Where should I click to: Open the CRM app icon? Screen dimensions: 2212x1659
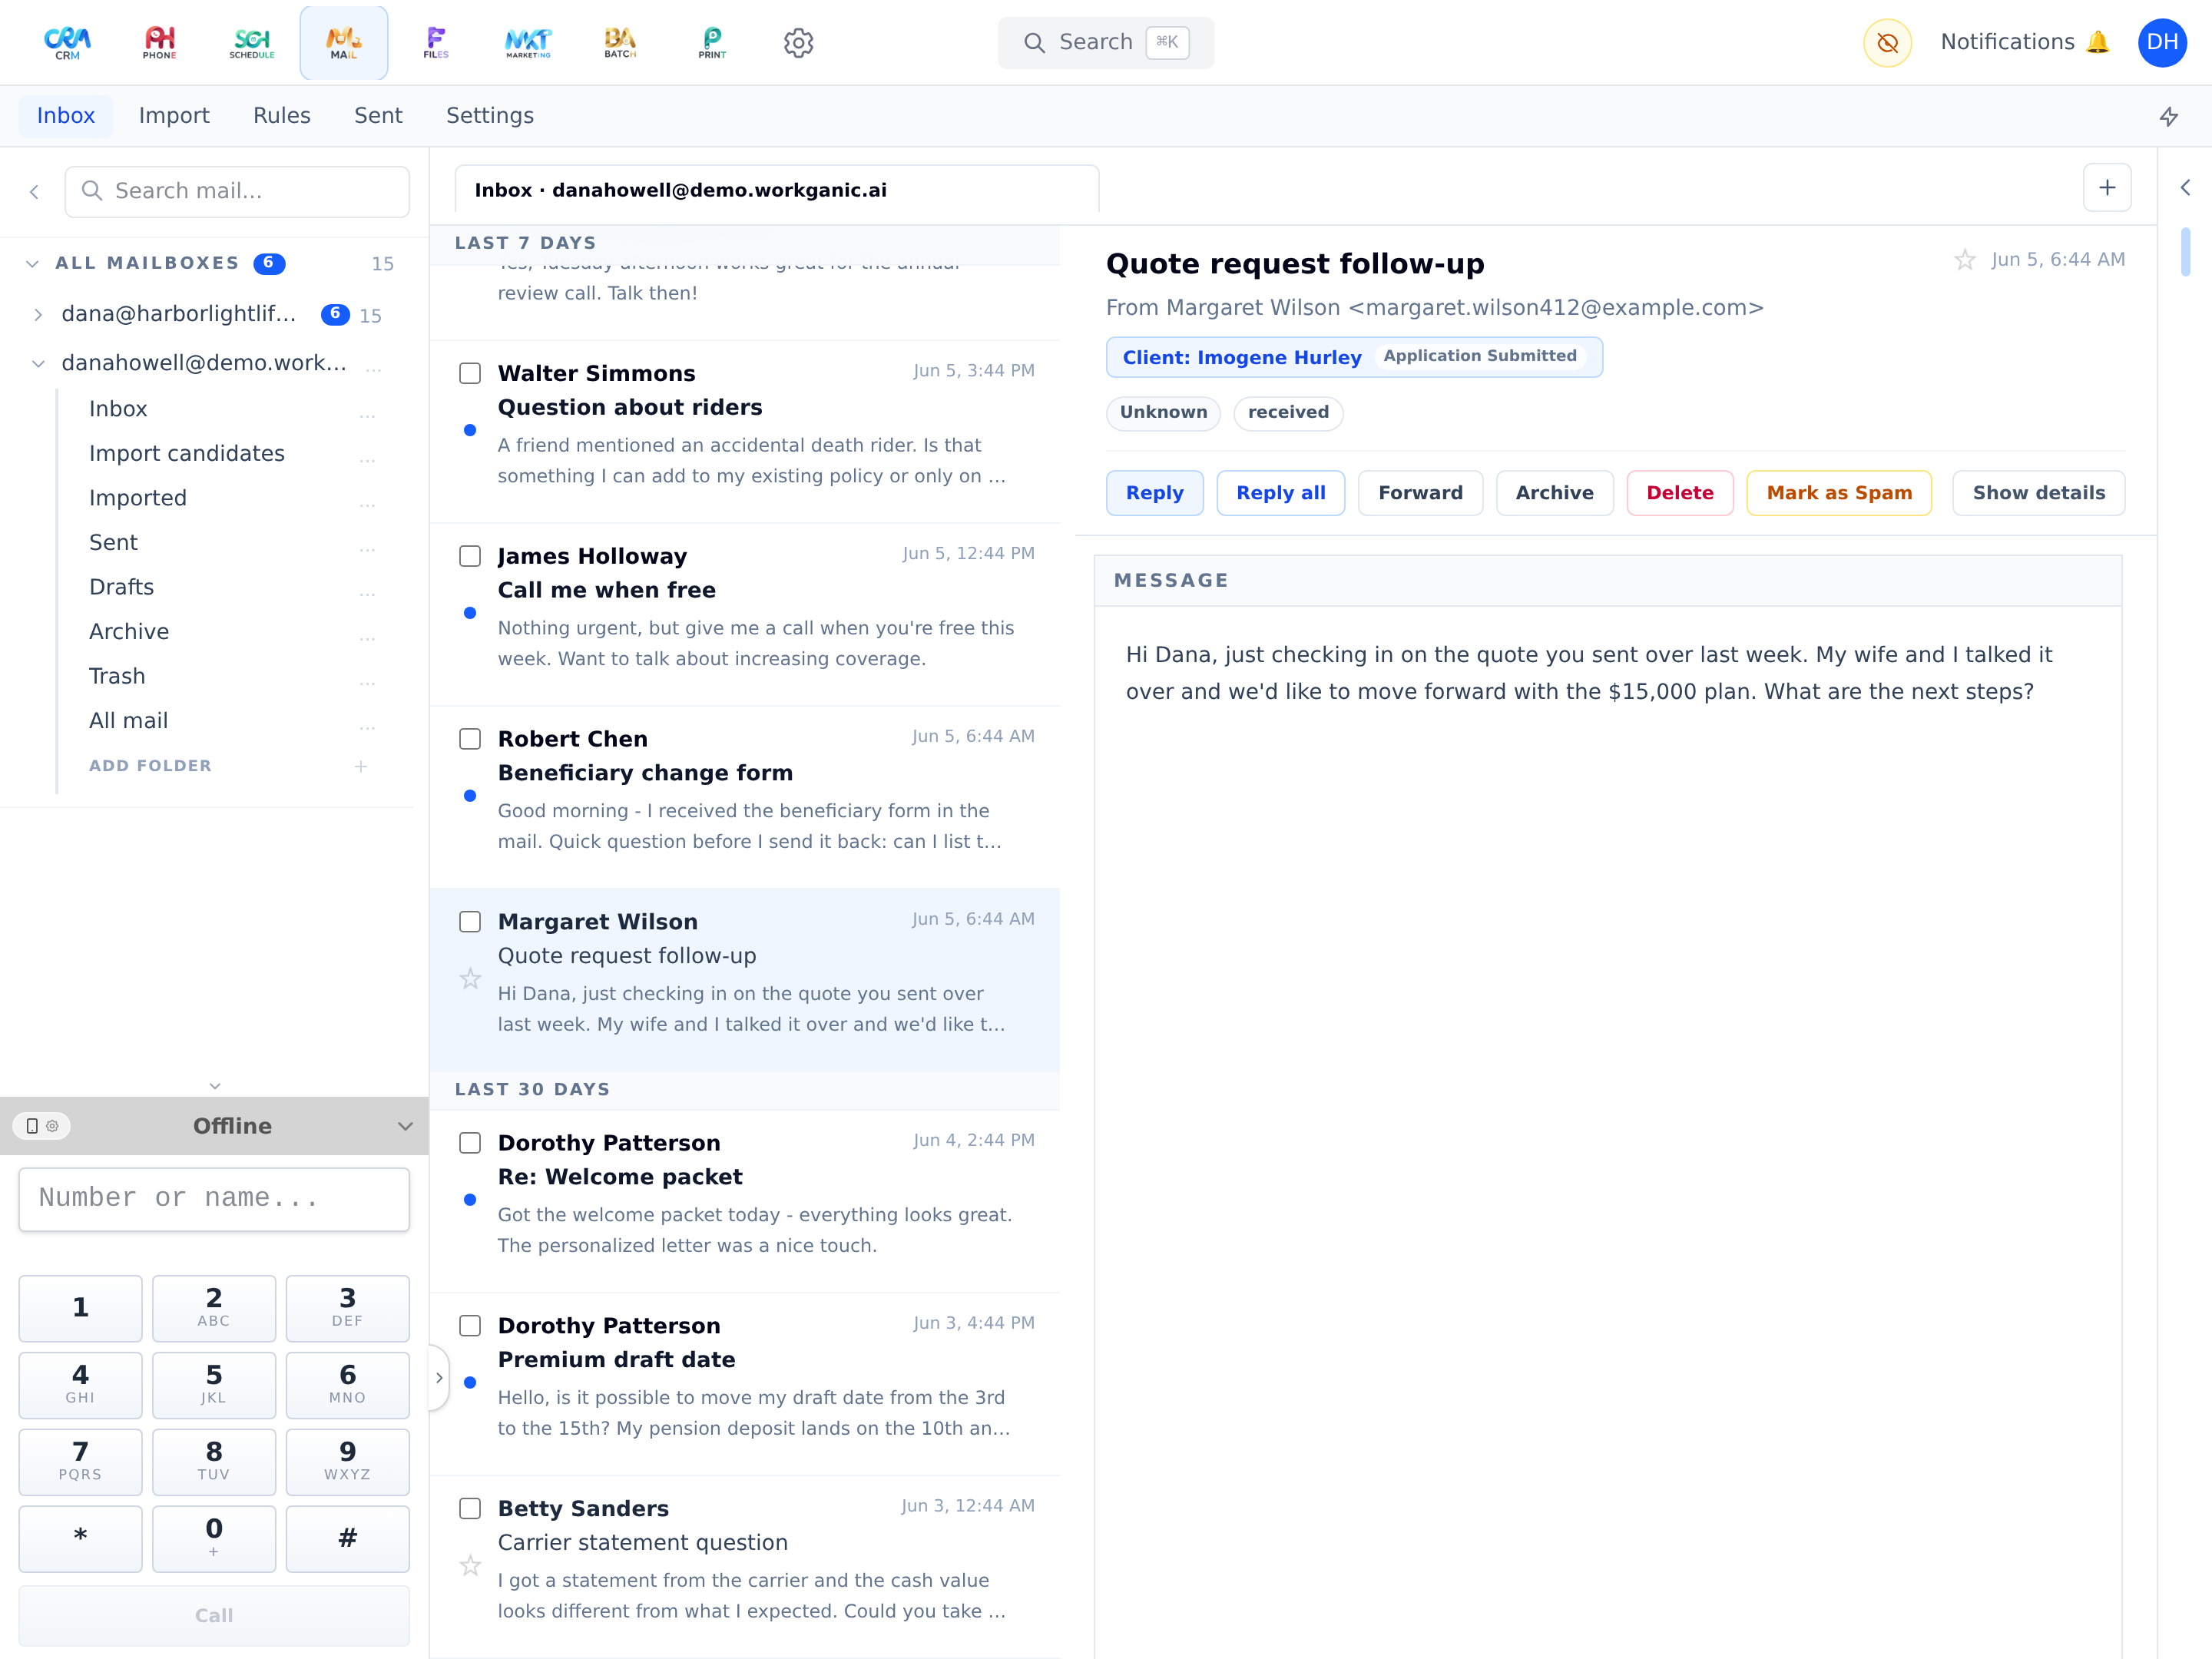[x=67, y=43]
